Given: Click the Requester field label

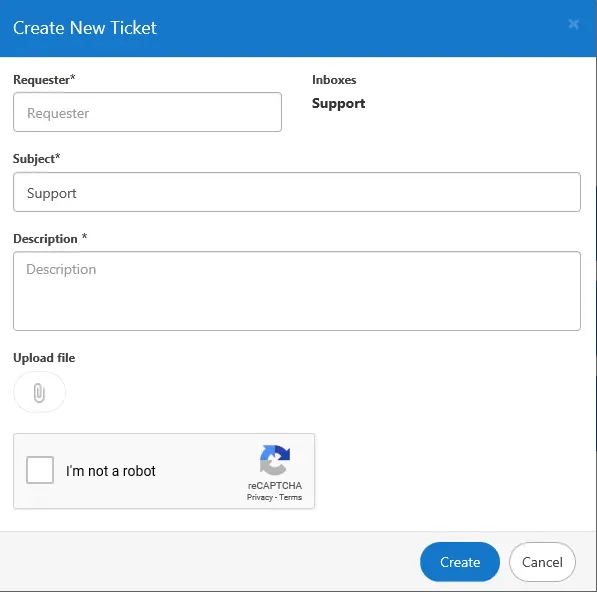Looking at the screenshot, I should pyautogui.click(x=44, y=80).
